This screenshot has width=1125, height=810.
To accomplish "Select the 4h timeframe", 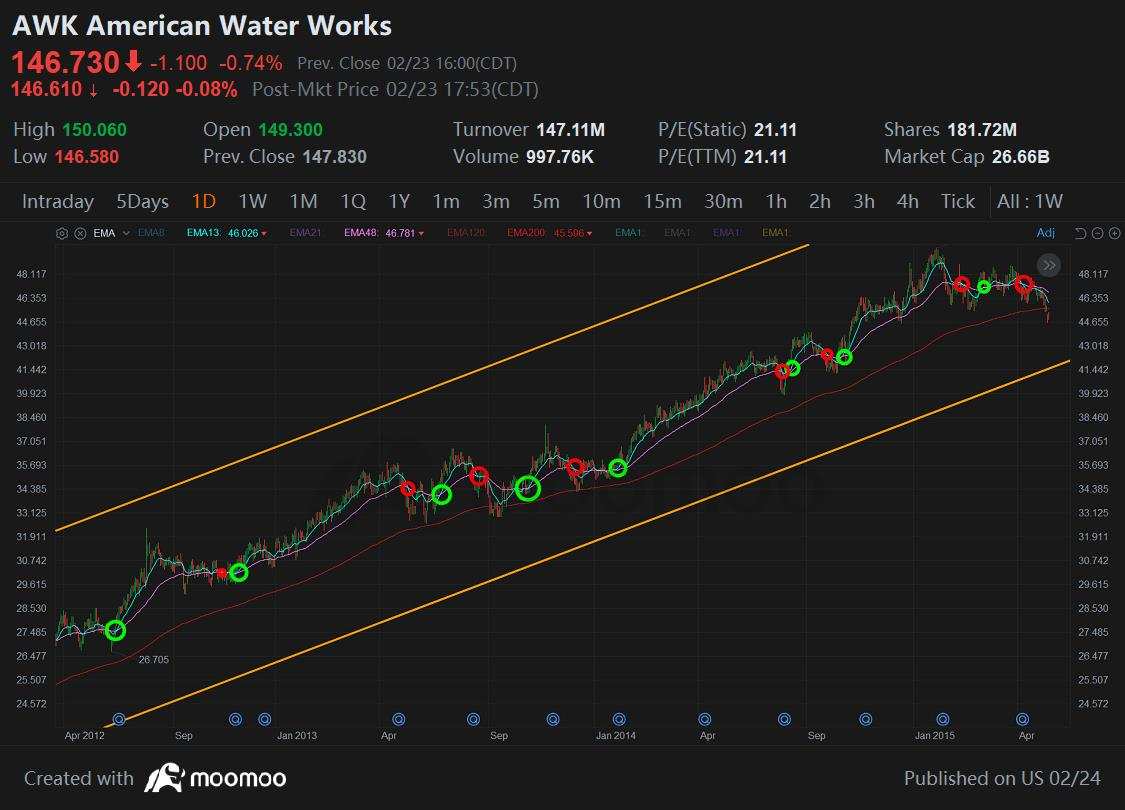I will point(908,202).
